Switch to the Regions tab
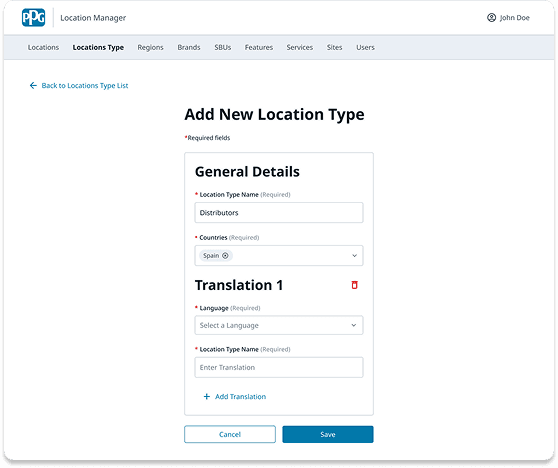Image resolution: width=558 pixels, height=468 pixels. pos(151,47)
